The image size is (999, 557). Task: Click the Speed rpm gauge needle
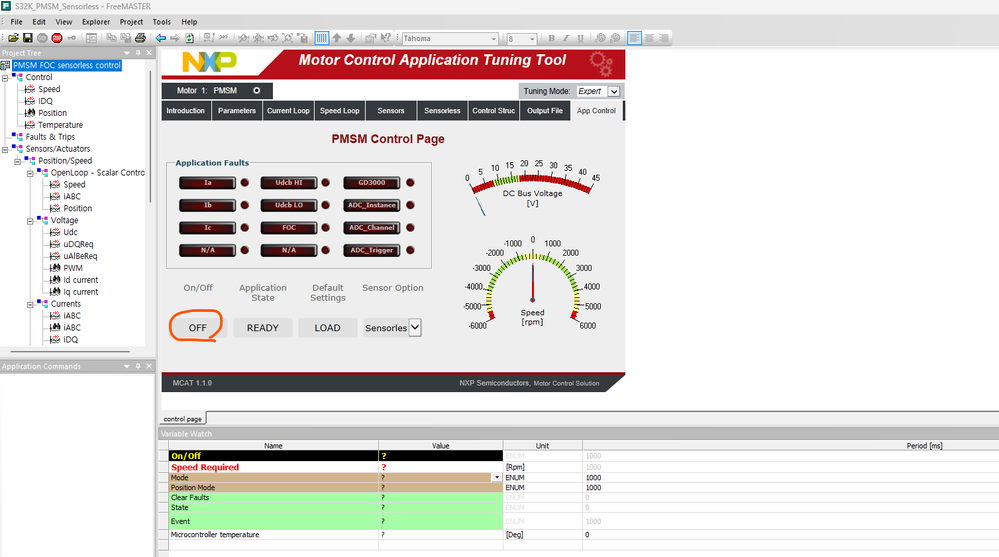(x=533, y=282)
